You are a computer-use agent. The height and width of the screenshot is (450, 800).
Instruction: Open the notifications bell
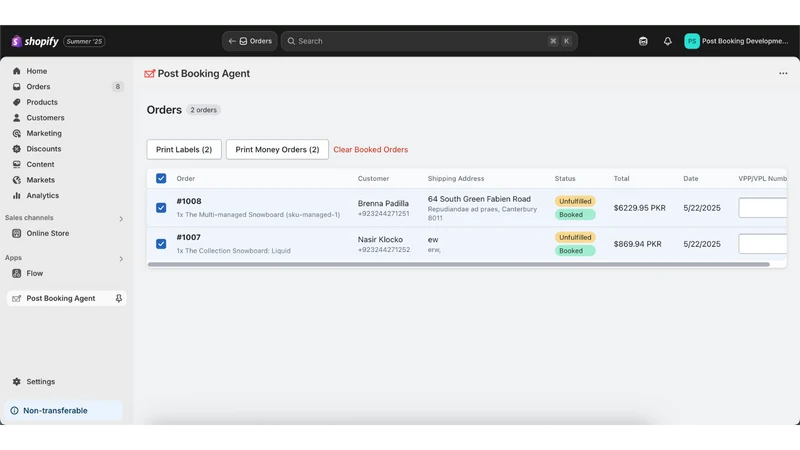667,41
